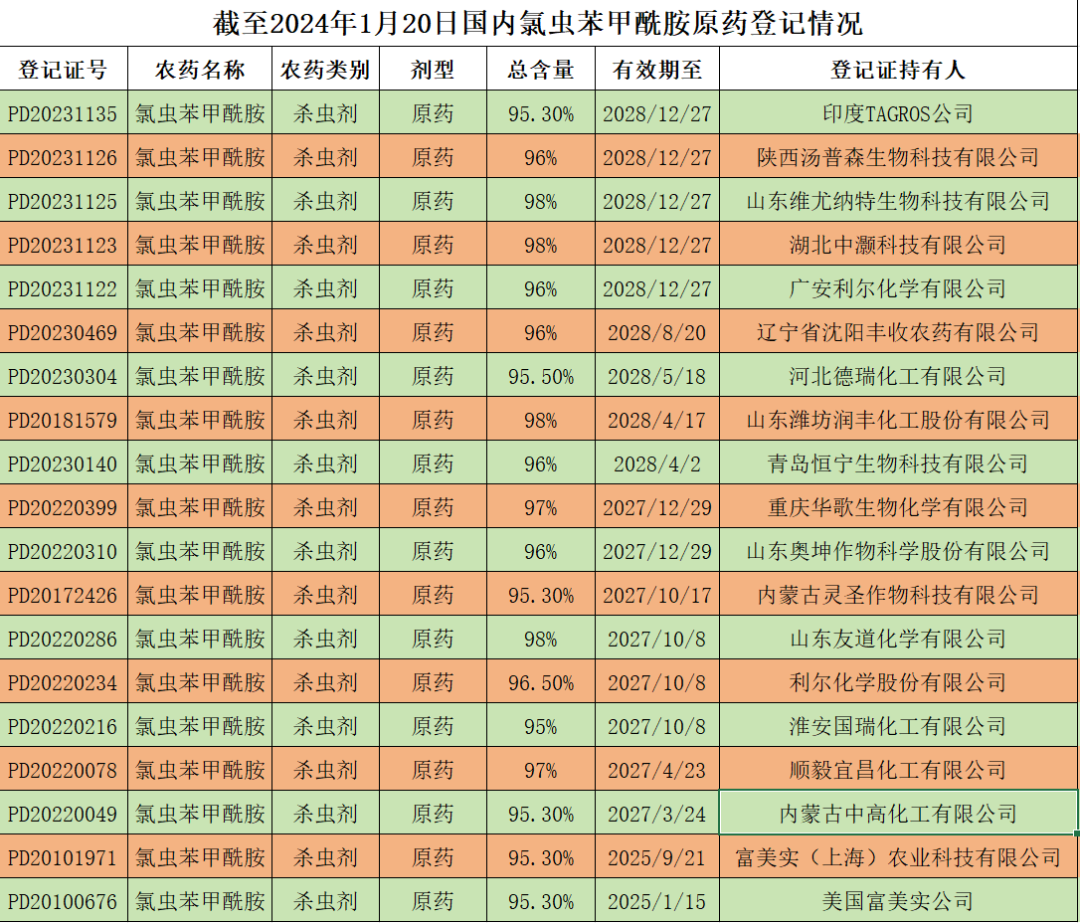Select cell PD20220286
Image resolution: width=1080 pixels, height=923 pixels.
click(63, 637)
